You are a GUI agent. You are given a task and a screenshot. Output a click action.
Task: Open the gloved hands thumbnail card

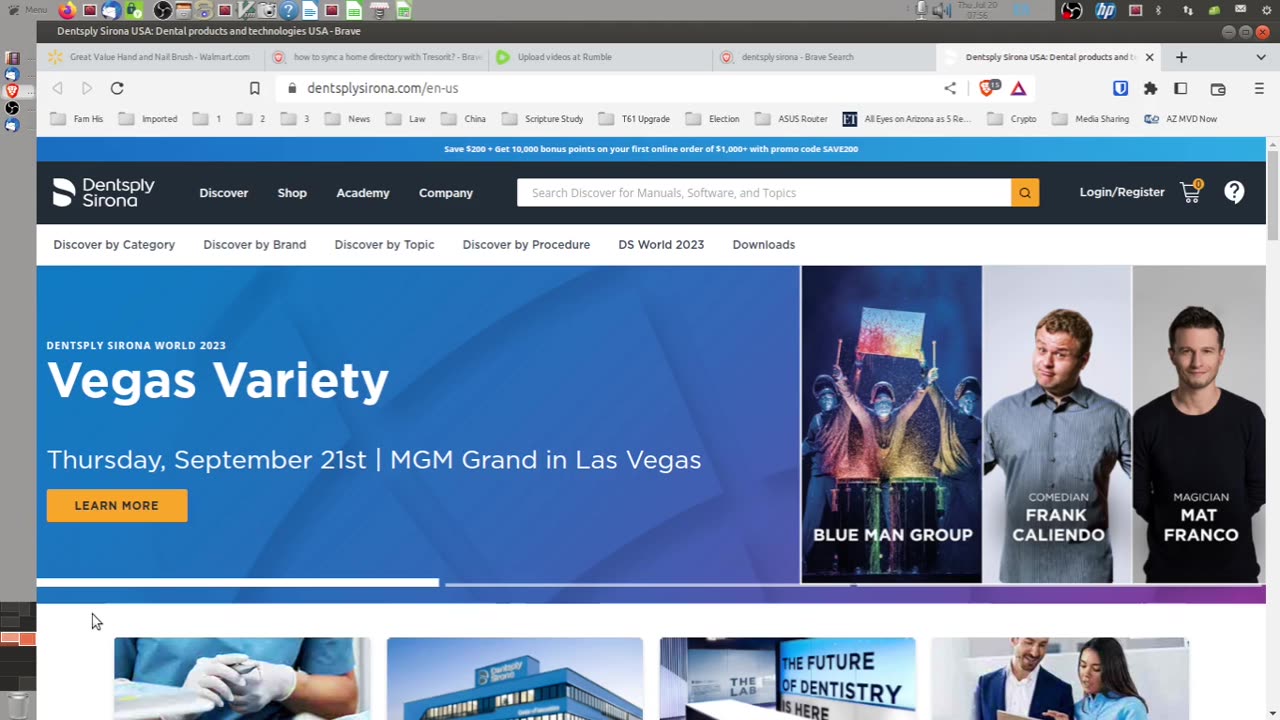[242, 679]
